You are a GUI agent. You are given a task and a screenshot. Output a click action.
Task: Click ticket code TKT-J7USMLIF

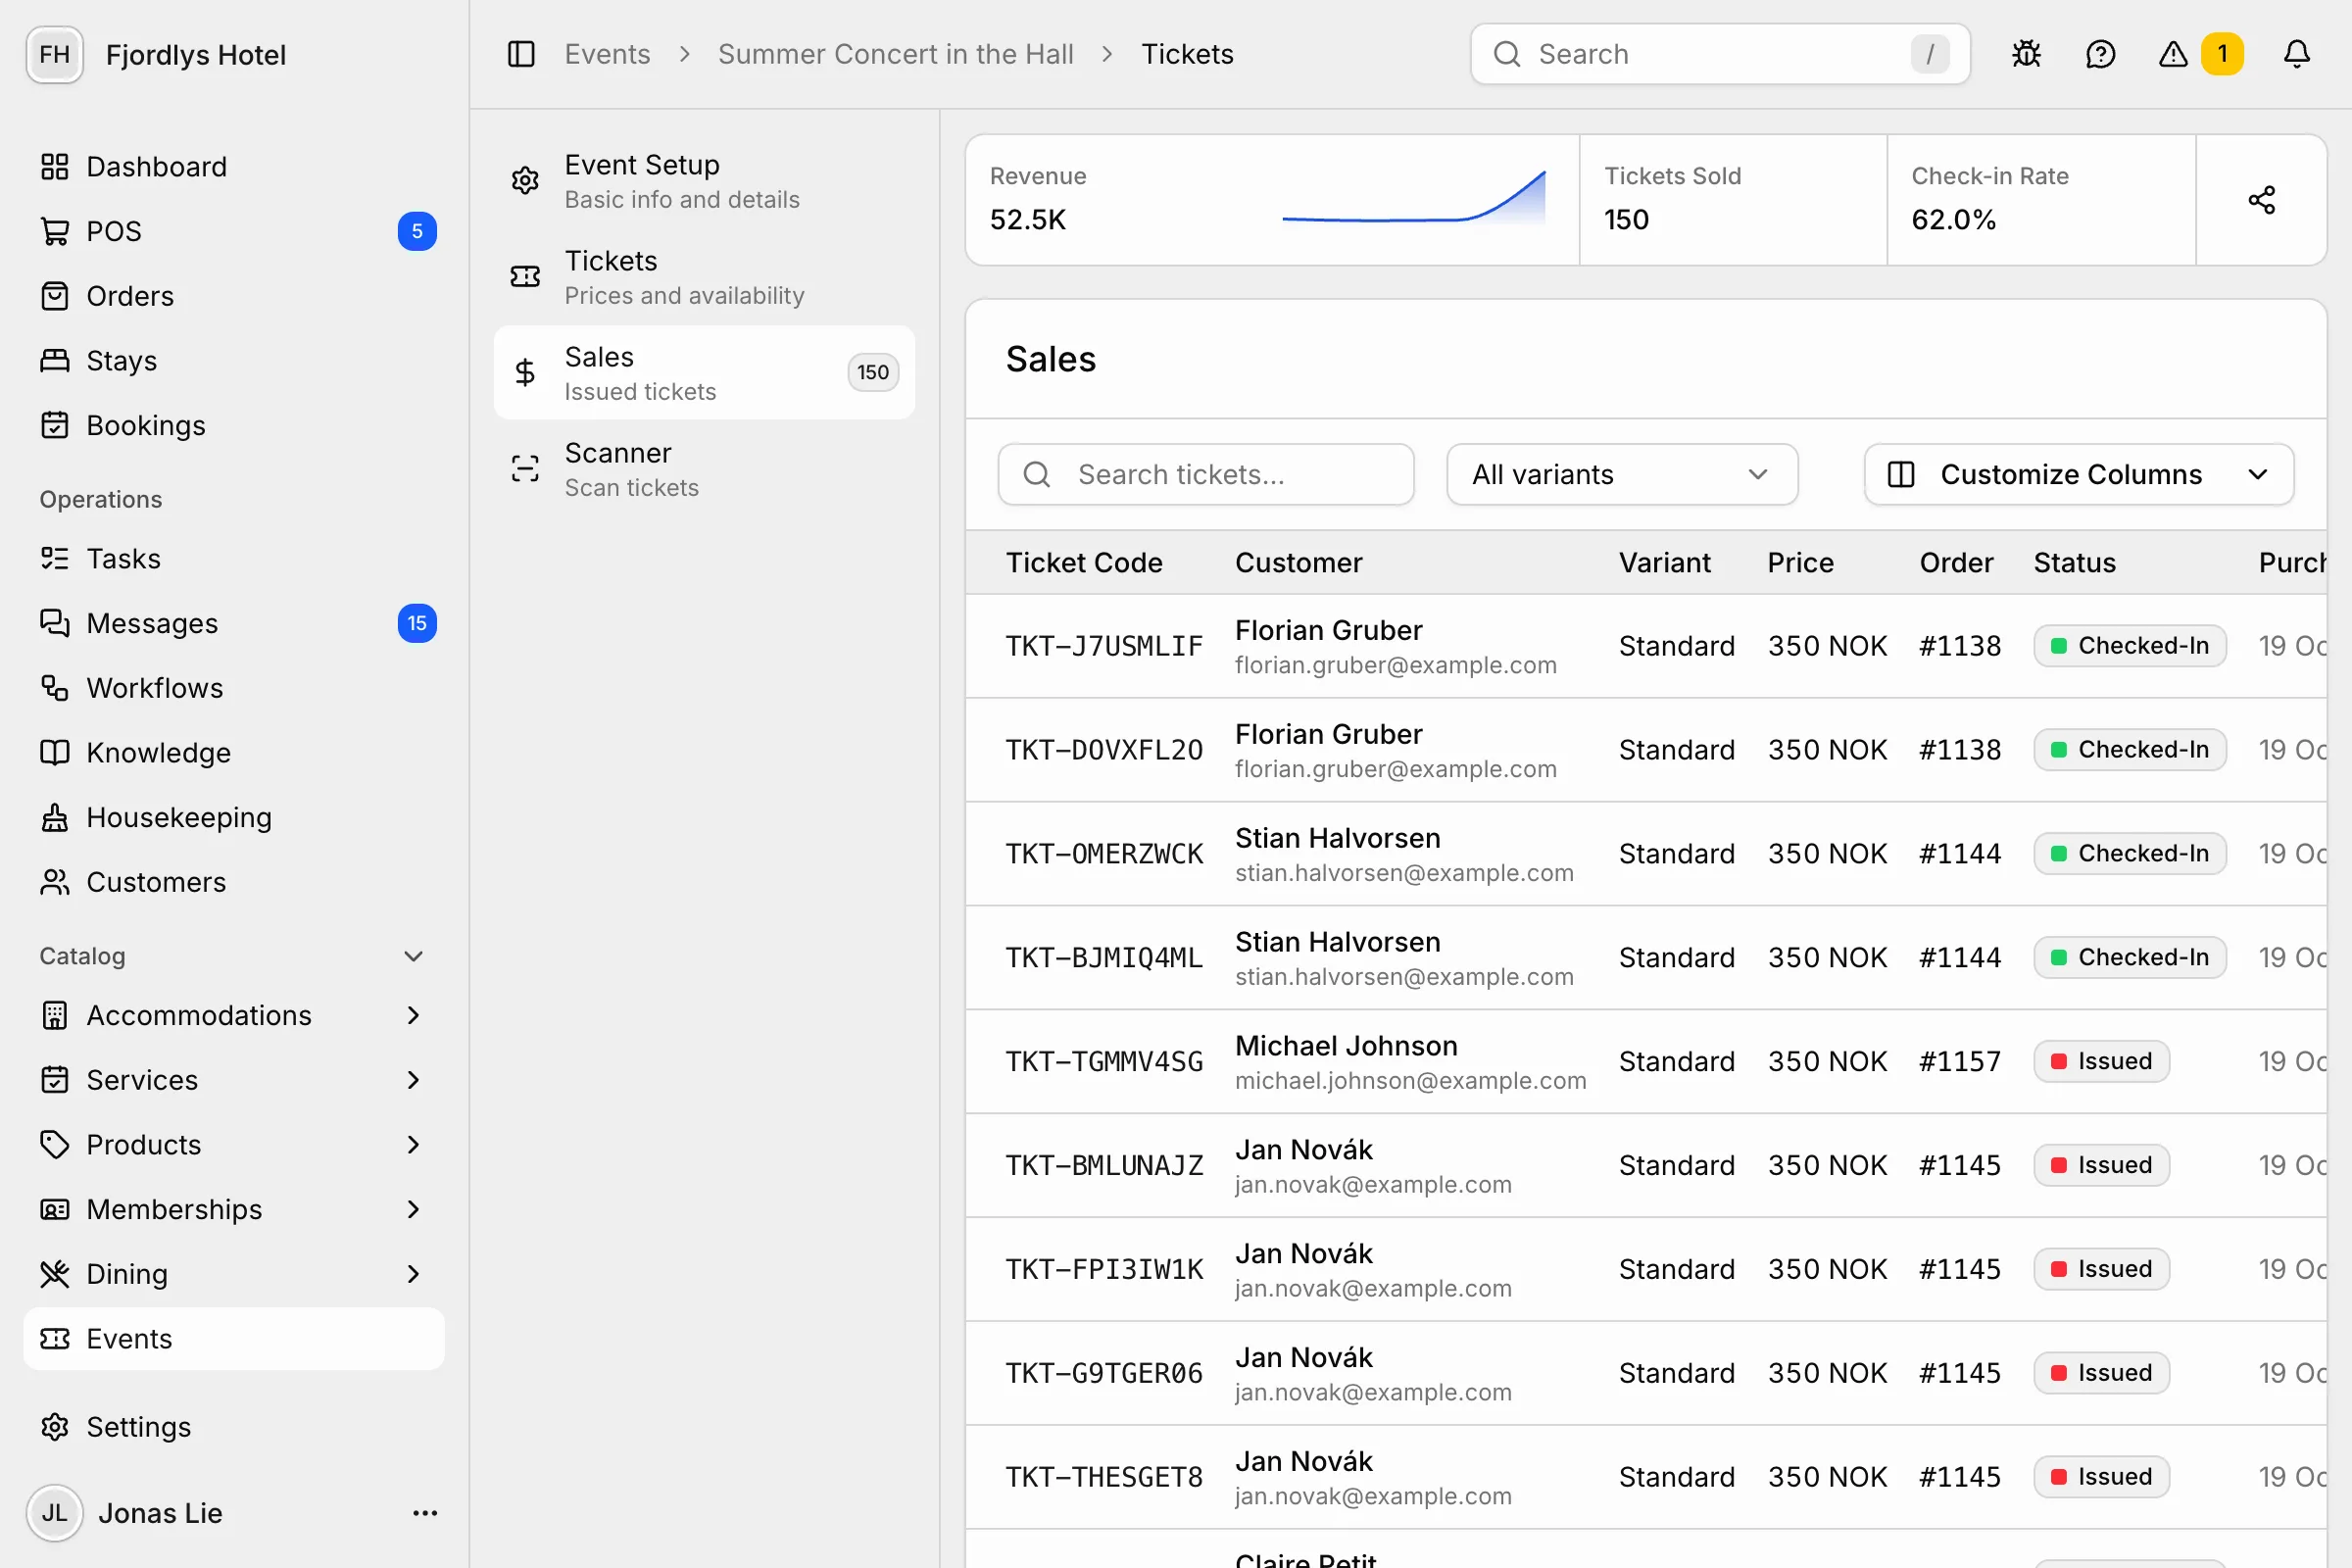(x=1104, y=646)
